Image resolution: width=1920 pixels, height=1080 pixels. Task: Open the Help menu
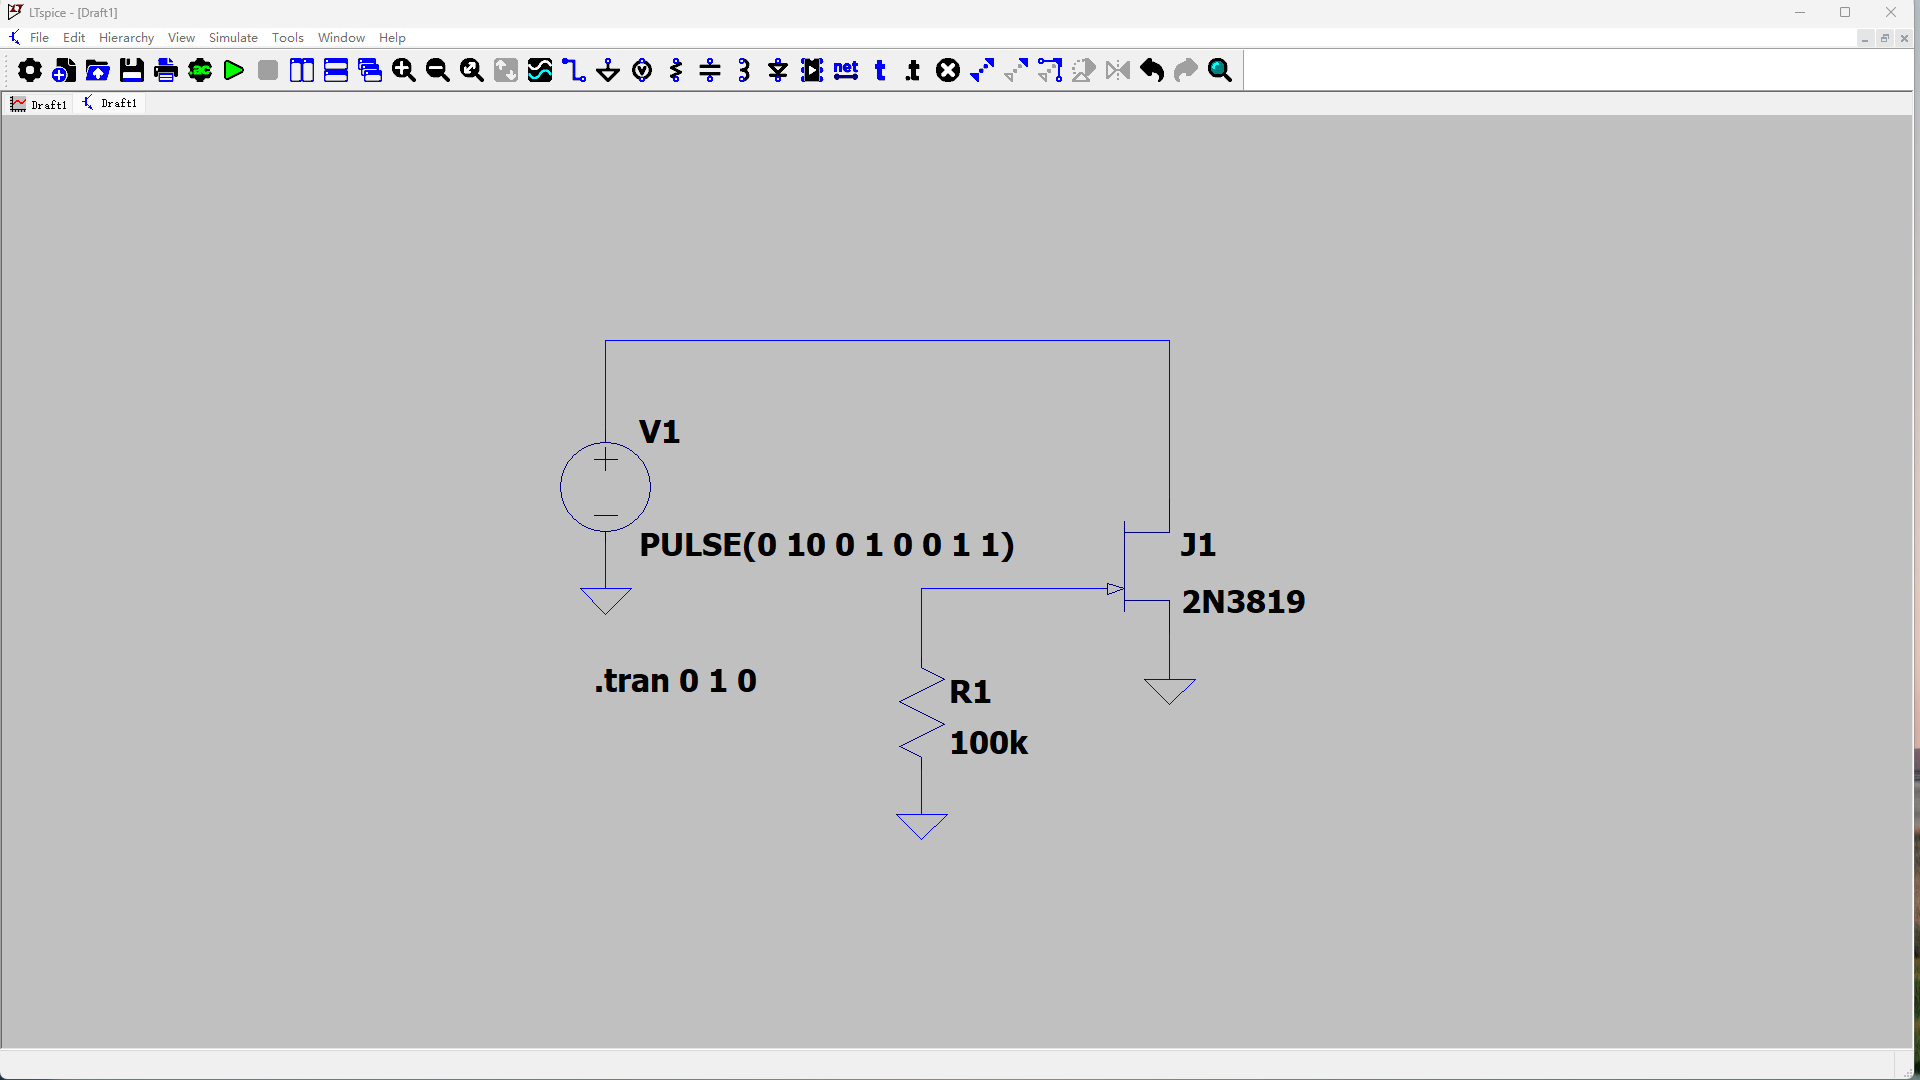click(392, 37)
